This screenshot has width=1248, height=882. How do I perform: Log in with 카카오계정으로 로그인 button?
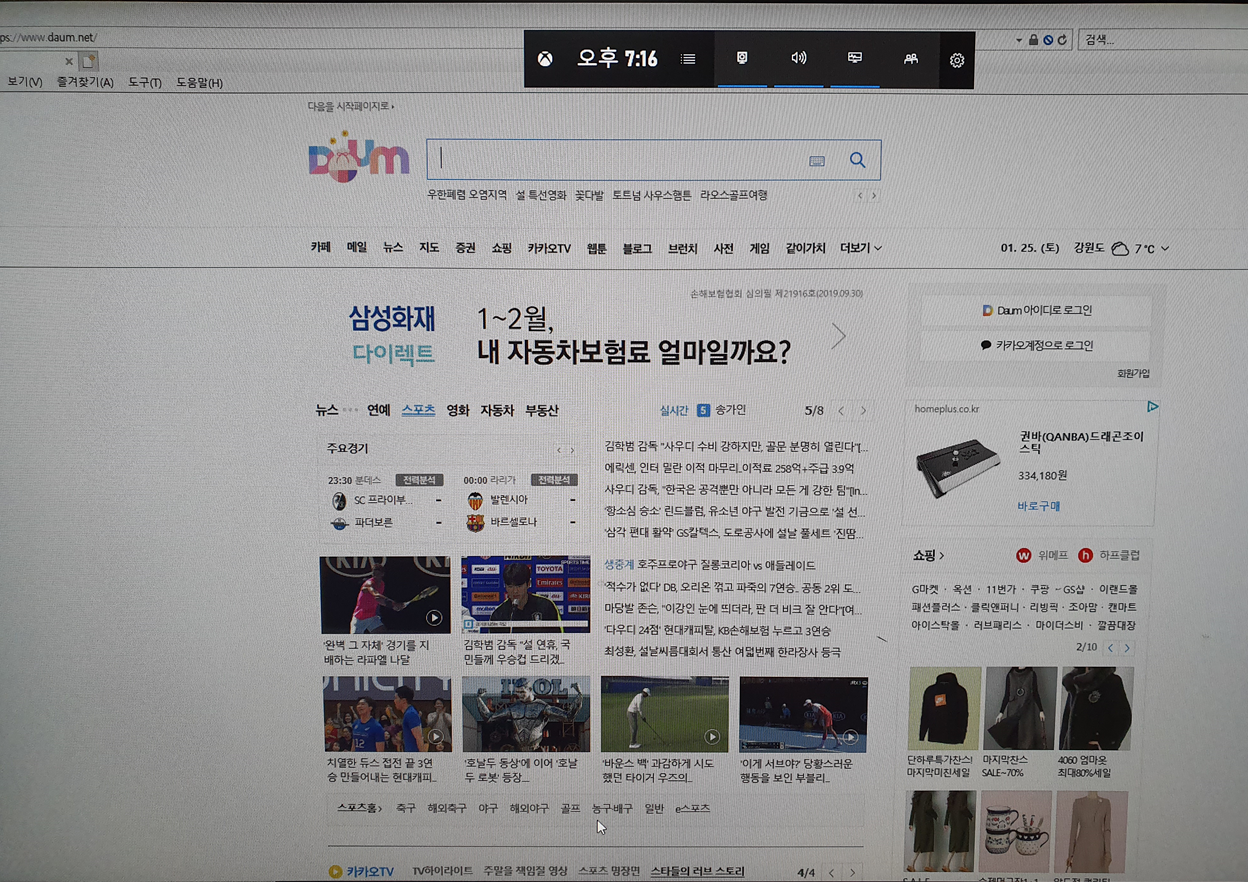(x=1036, y=345)
